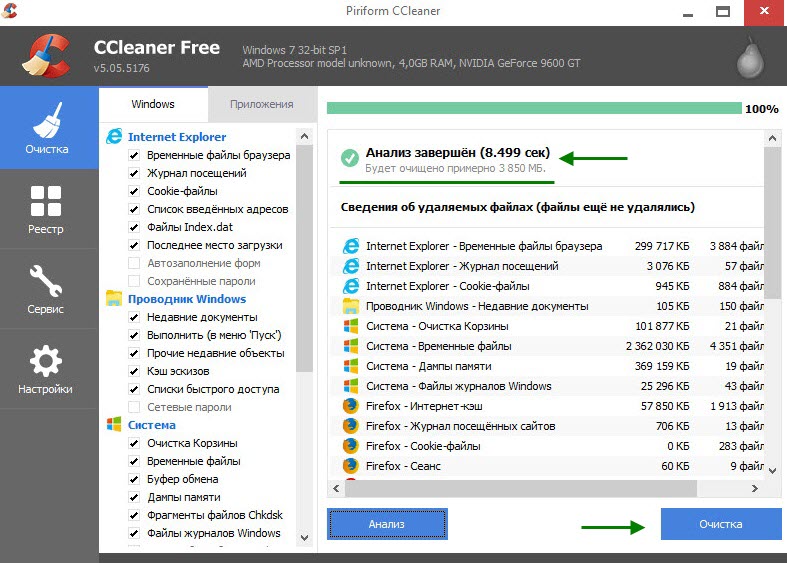Open the Очистка (Cleaner) sidebar section
The height and width of the screenshot is (563, 787).
click(48, 127)
